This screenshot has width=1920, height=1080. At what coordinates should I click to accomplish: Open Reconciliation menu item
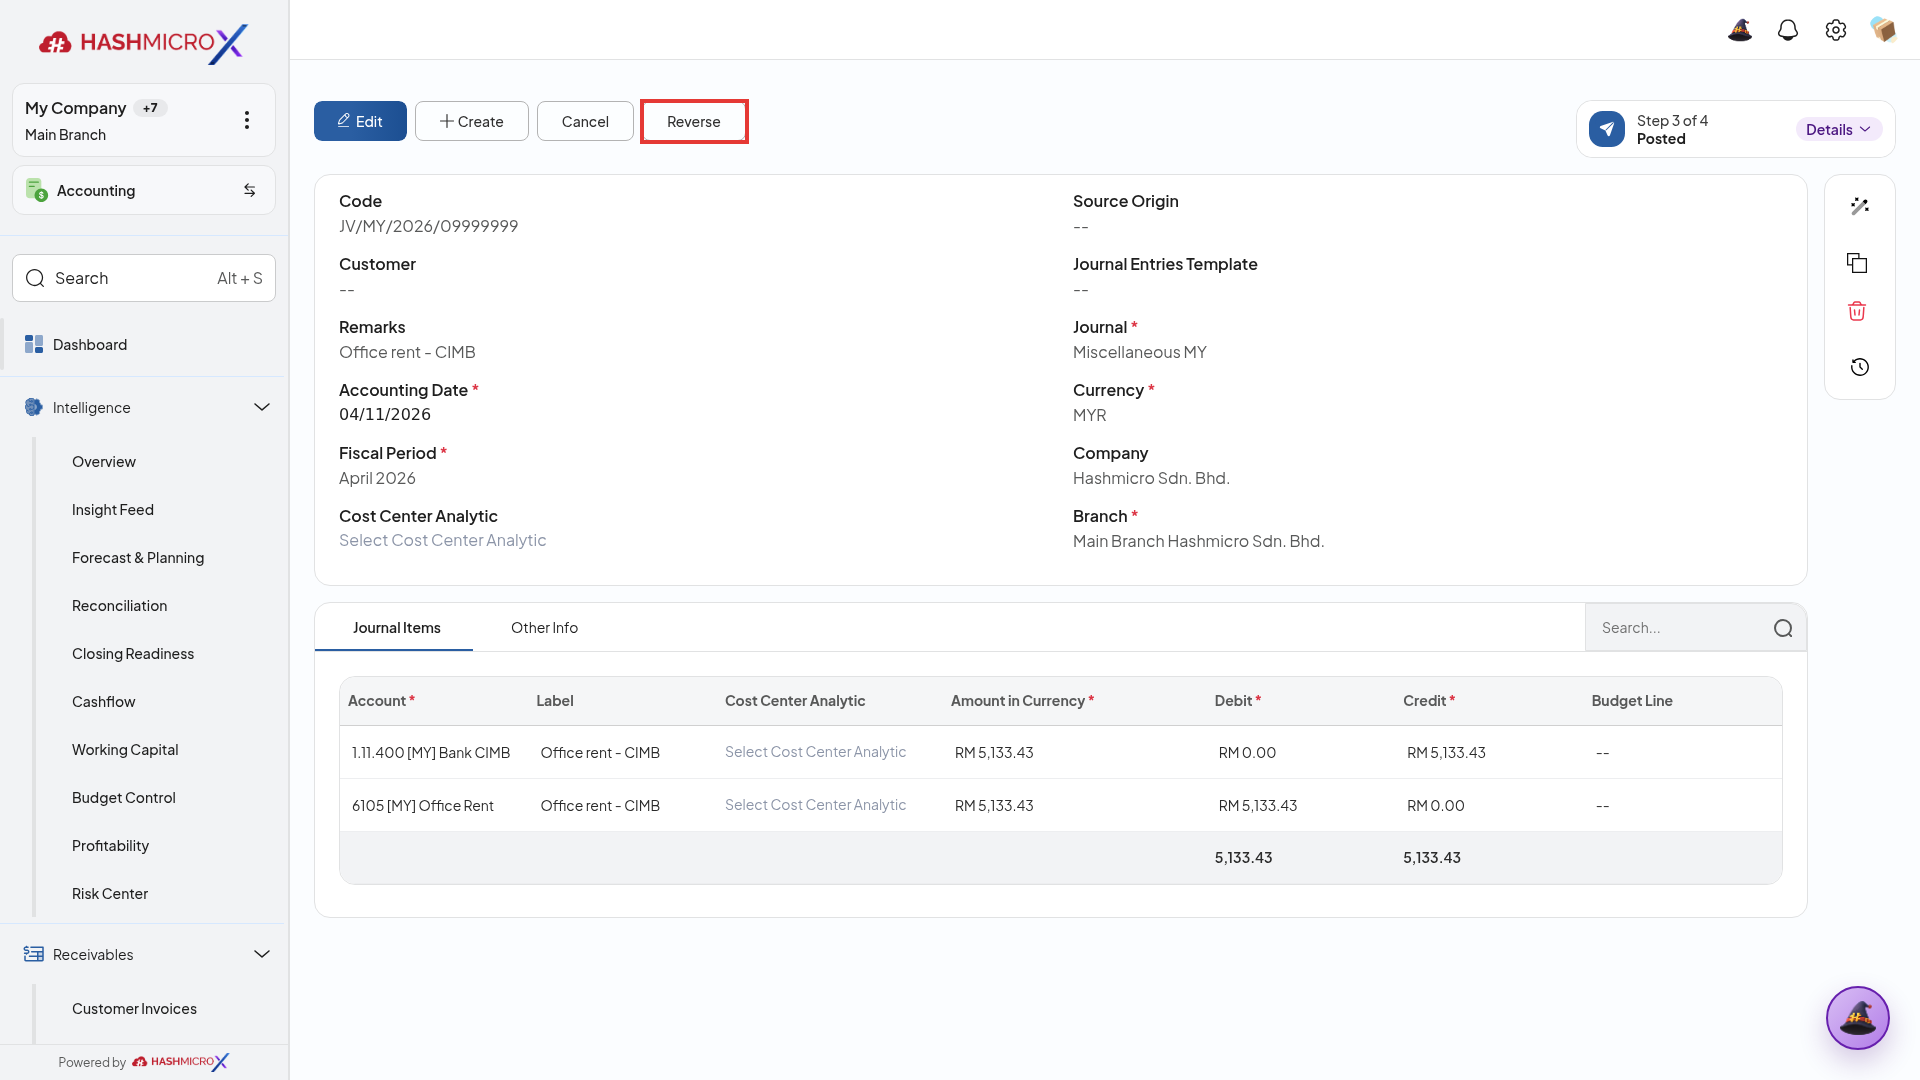[119, 605]
